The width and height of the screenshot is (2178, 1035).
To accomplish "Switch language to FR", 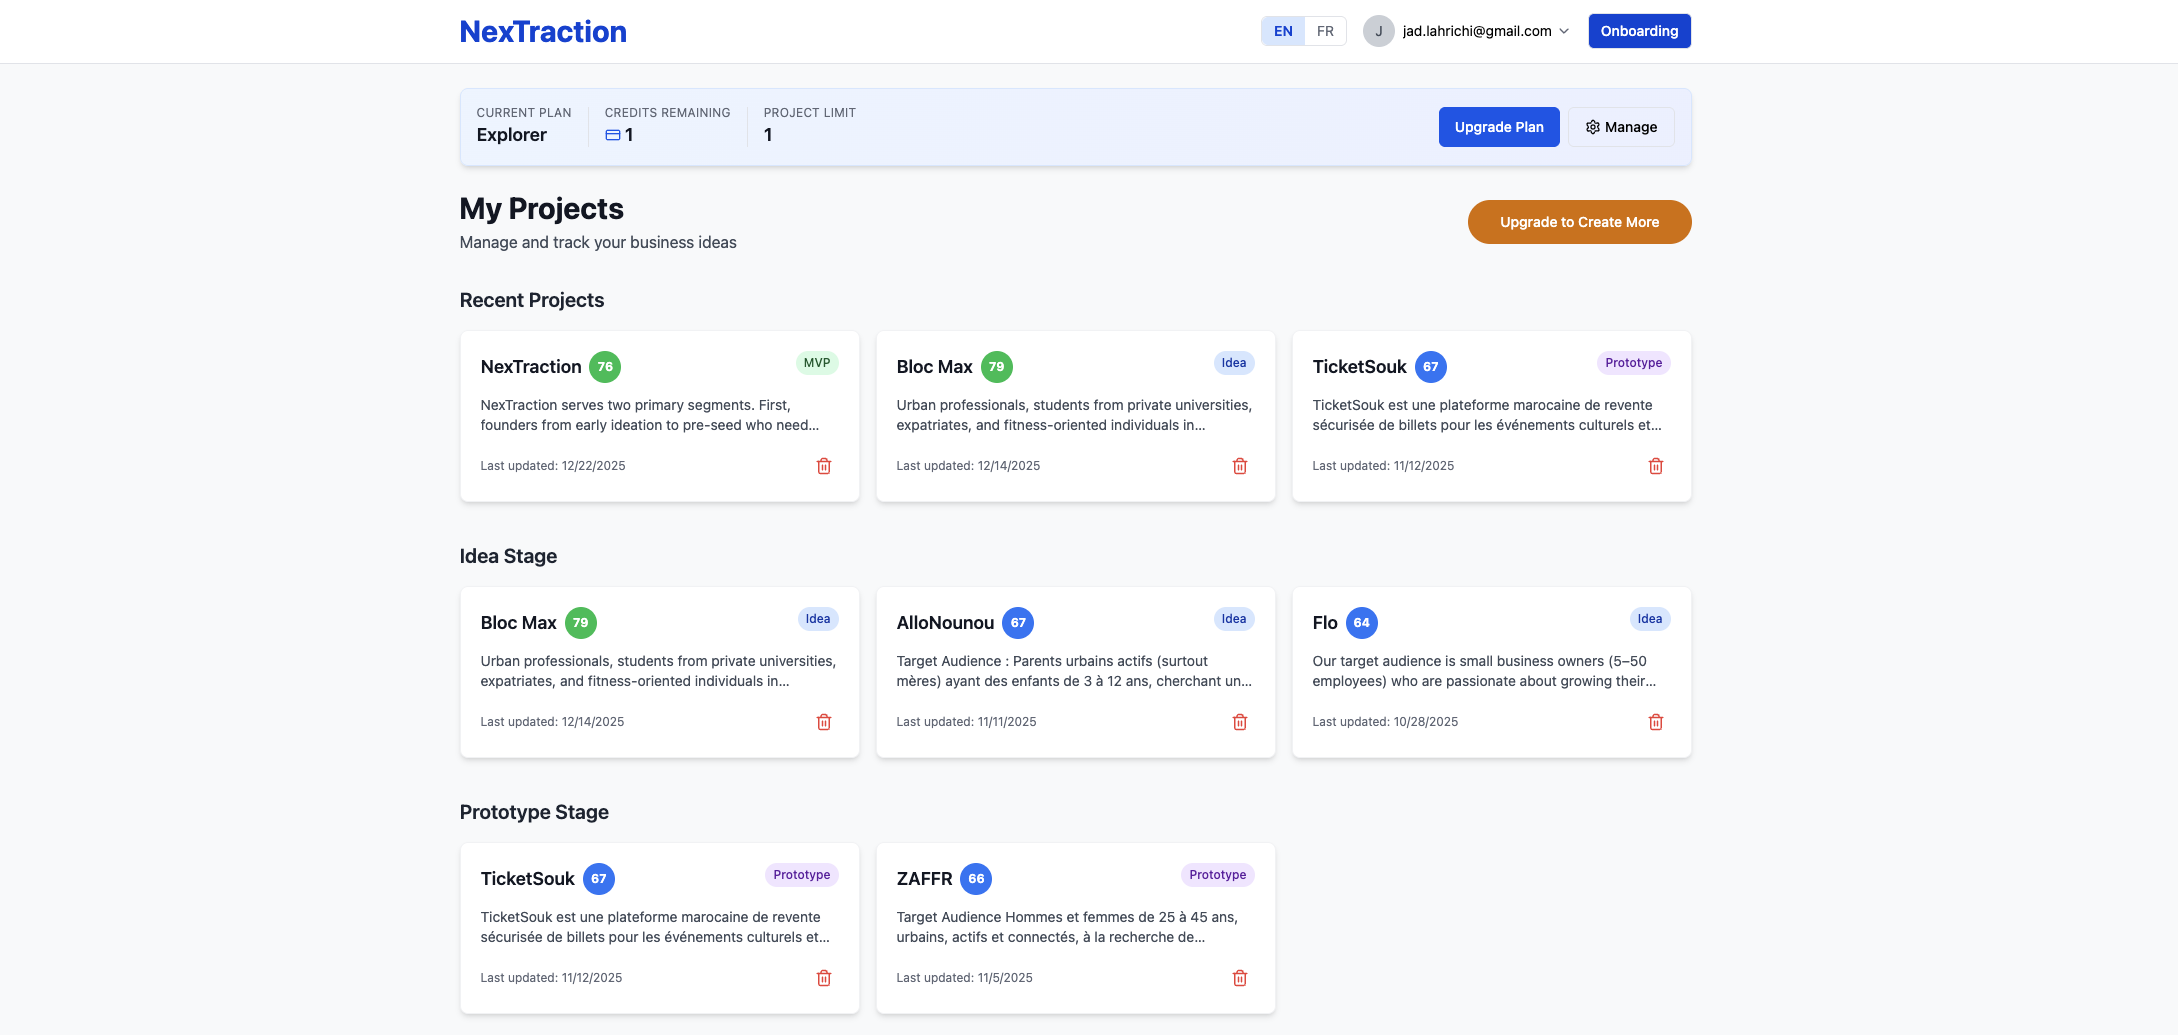I will click(1325, 31).
